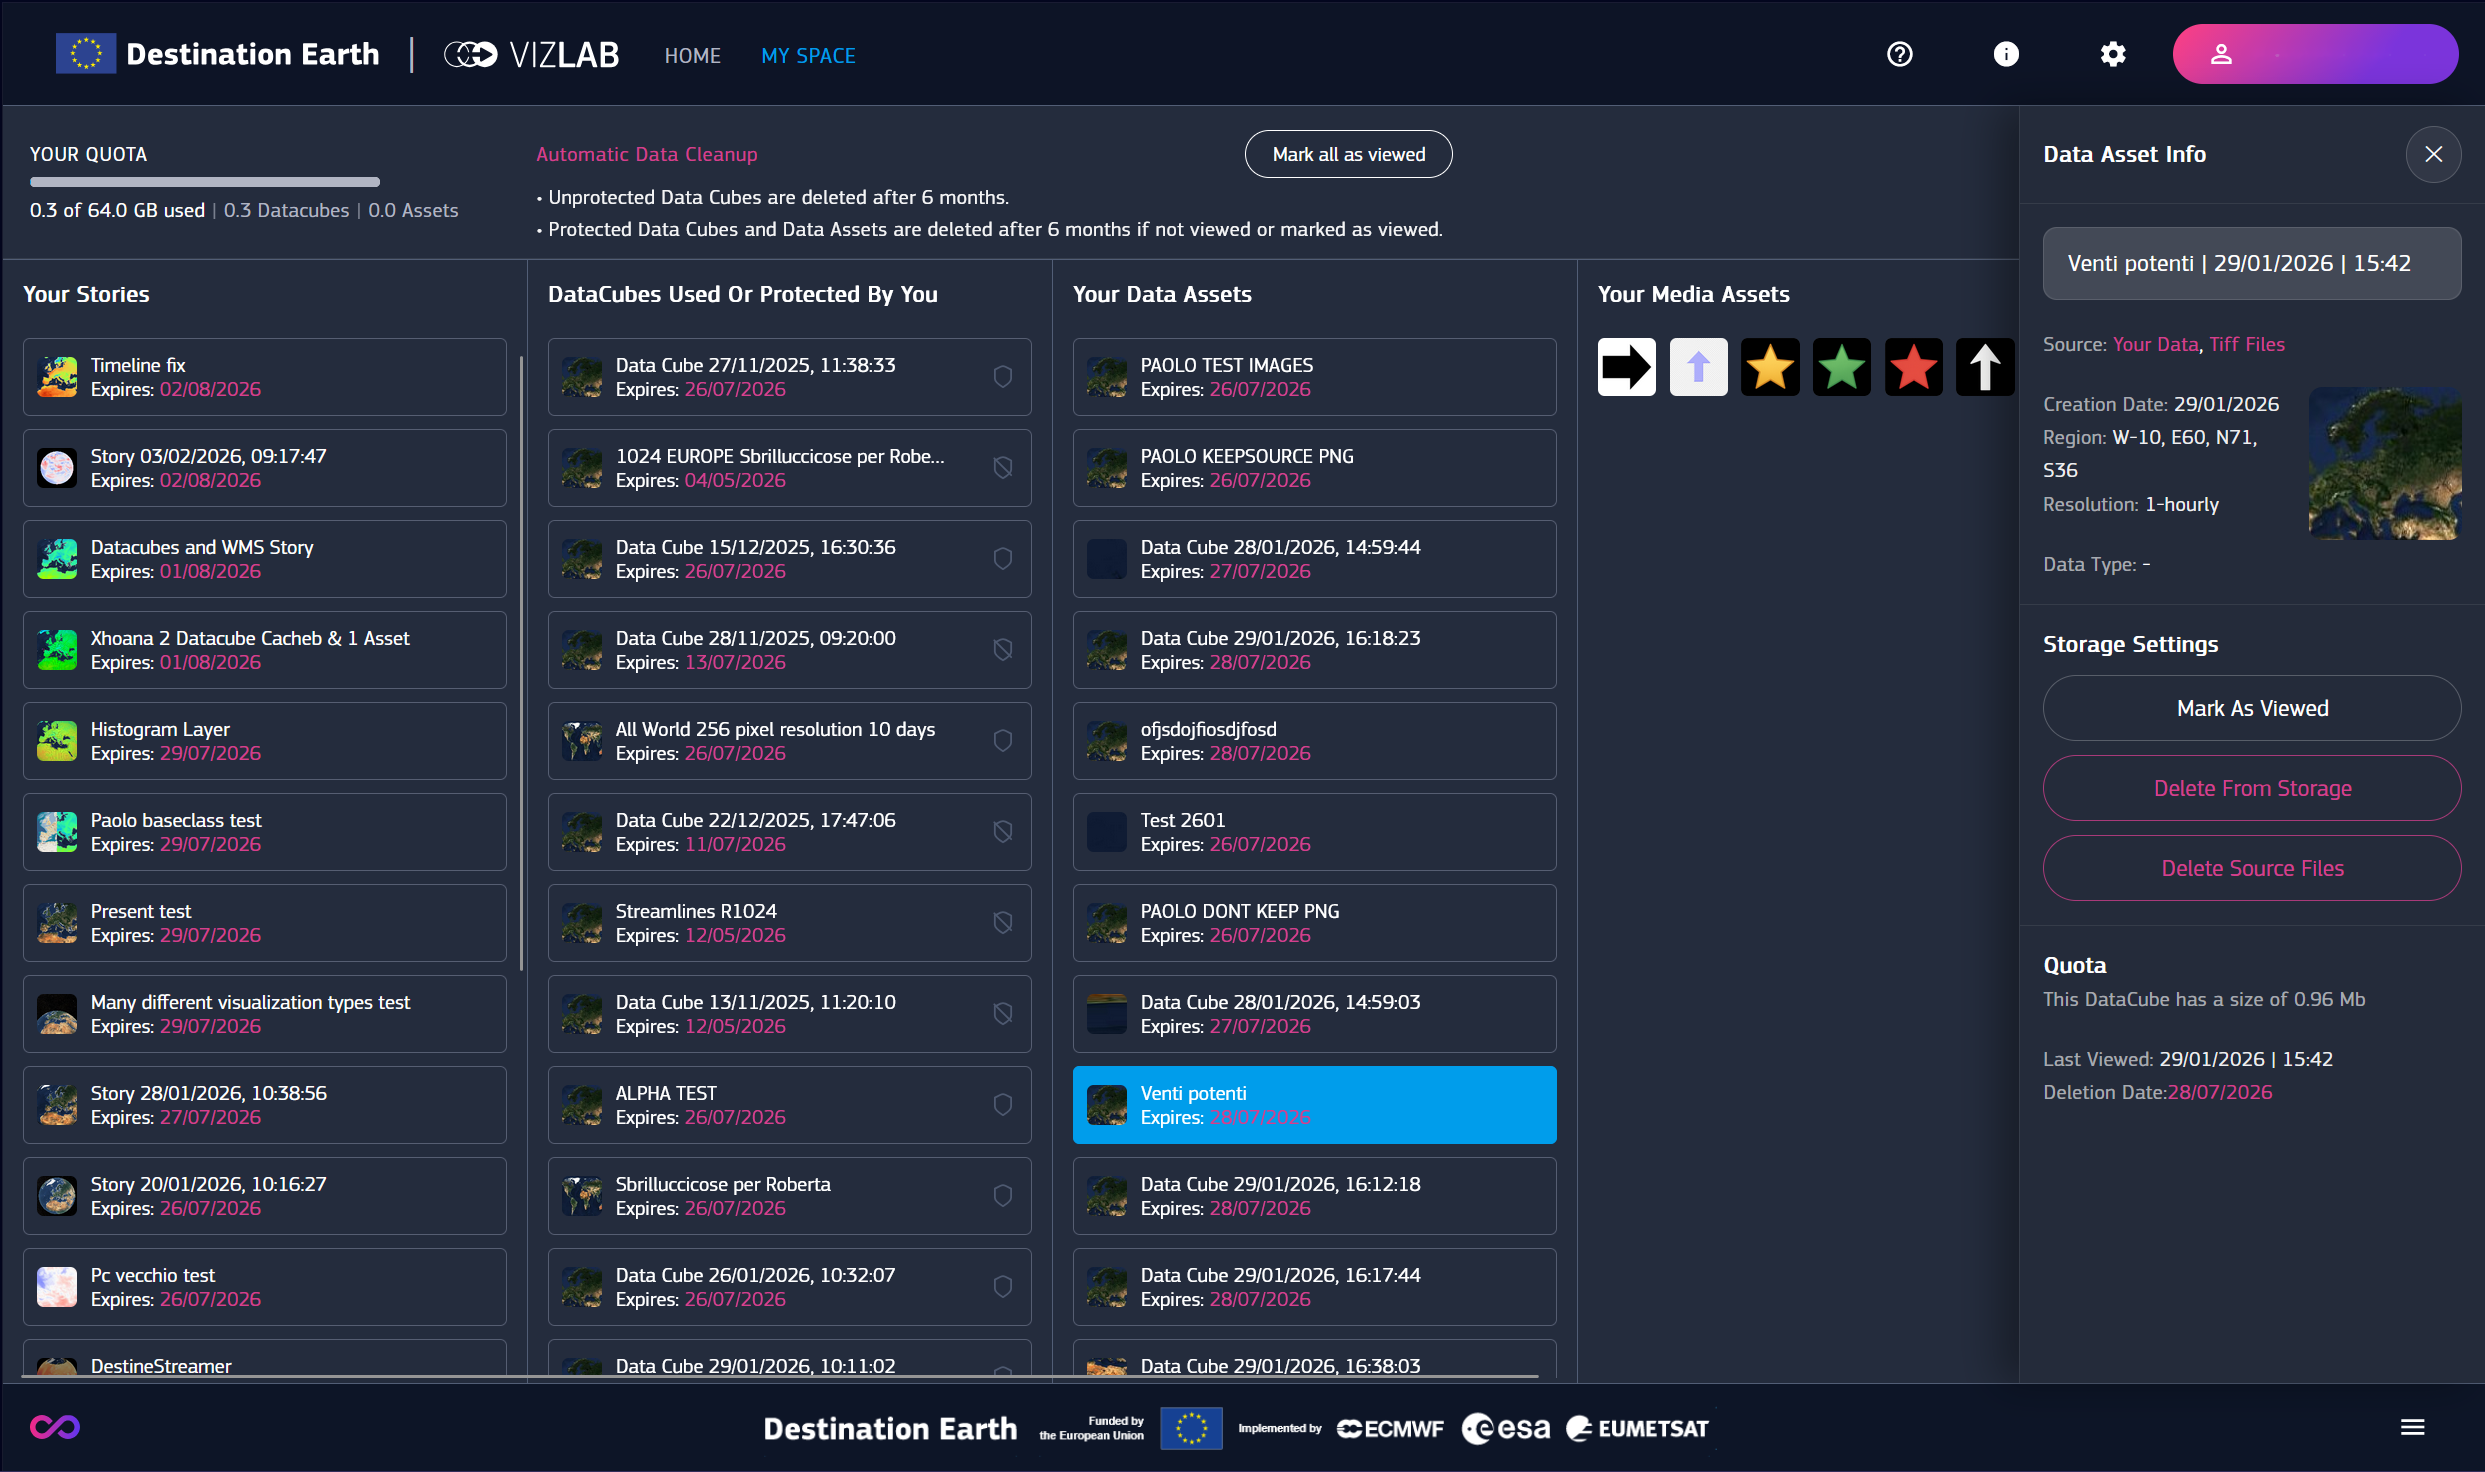Viewport: 2485px width, 1472px height.
Task: Open the help question mark icon
Action: tap(1899, 55)
